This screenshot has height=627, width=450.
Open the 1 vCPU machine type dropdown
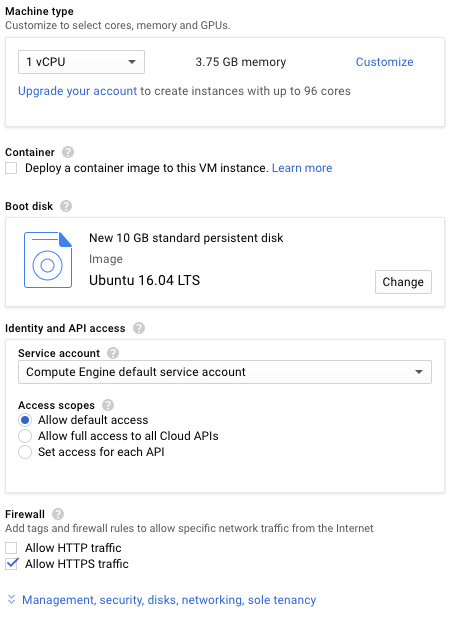tap(81, 62)
